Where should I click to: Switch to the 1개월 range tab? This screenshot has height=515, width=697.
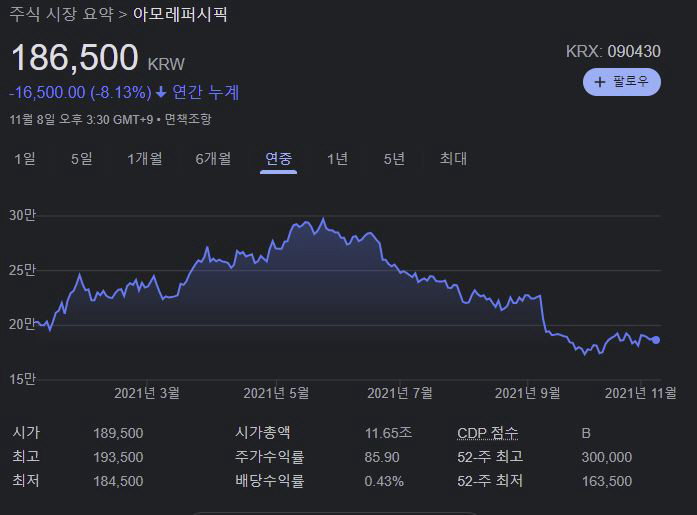[x=145, y=159]
